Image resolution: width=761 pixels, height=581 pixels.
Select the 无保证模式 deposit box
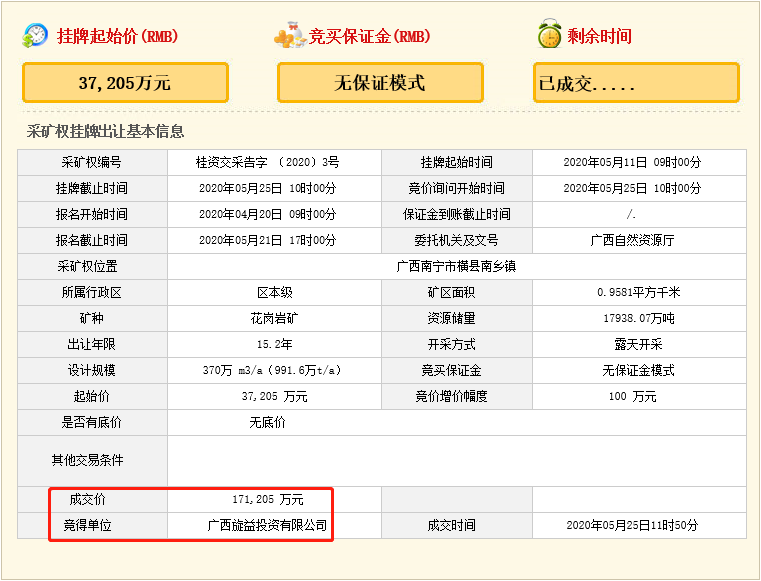tap(380, 83)
